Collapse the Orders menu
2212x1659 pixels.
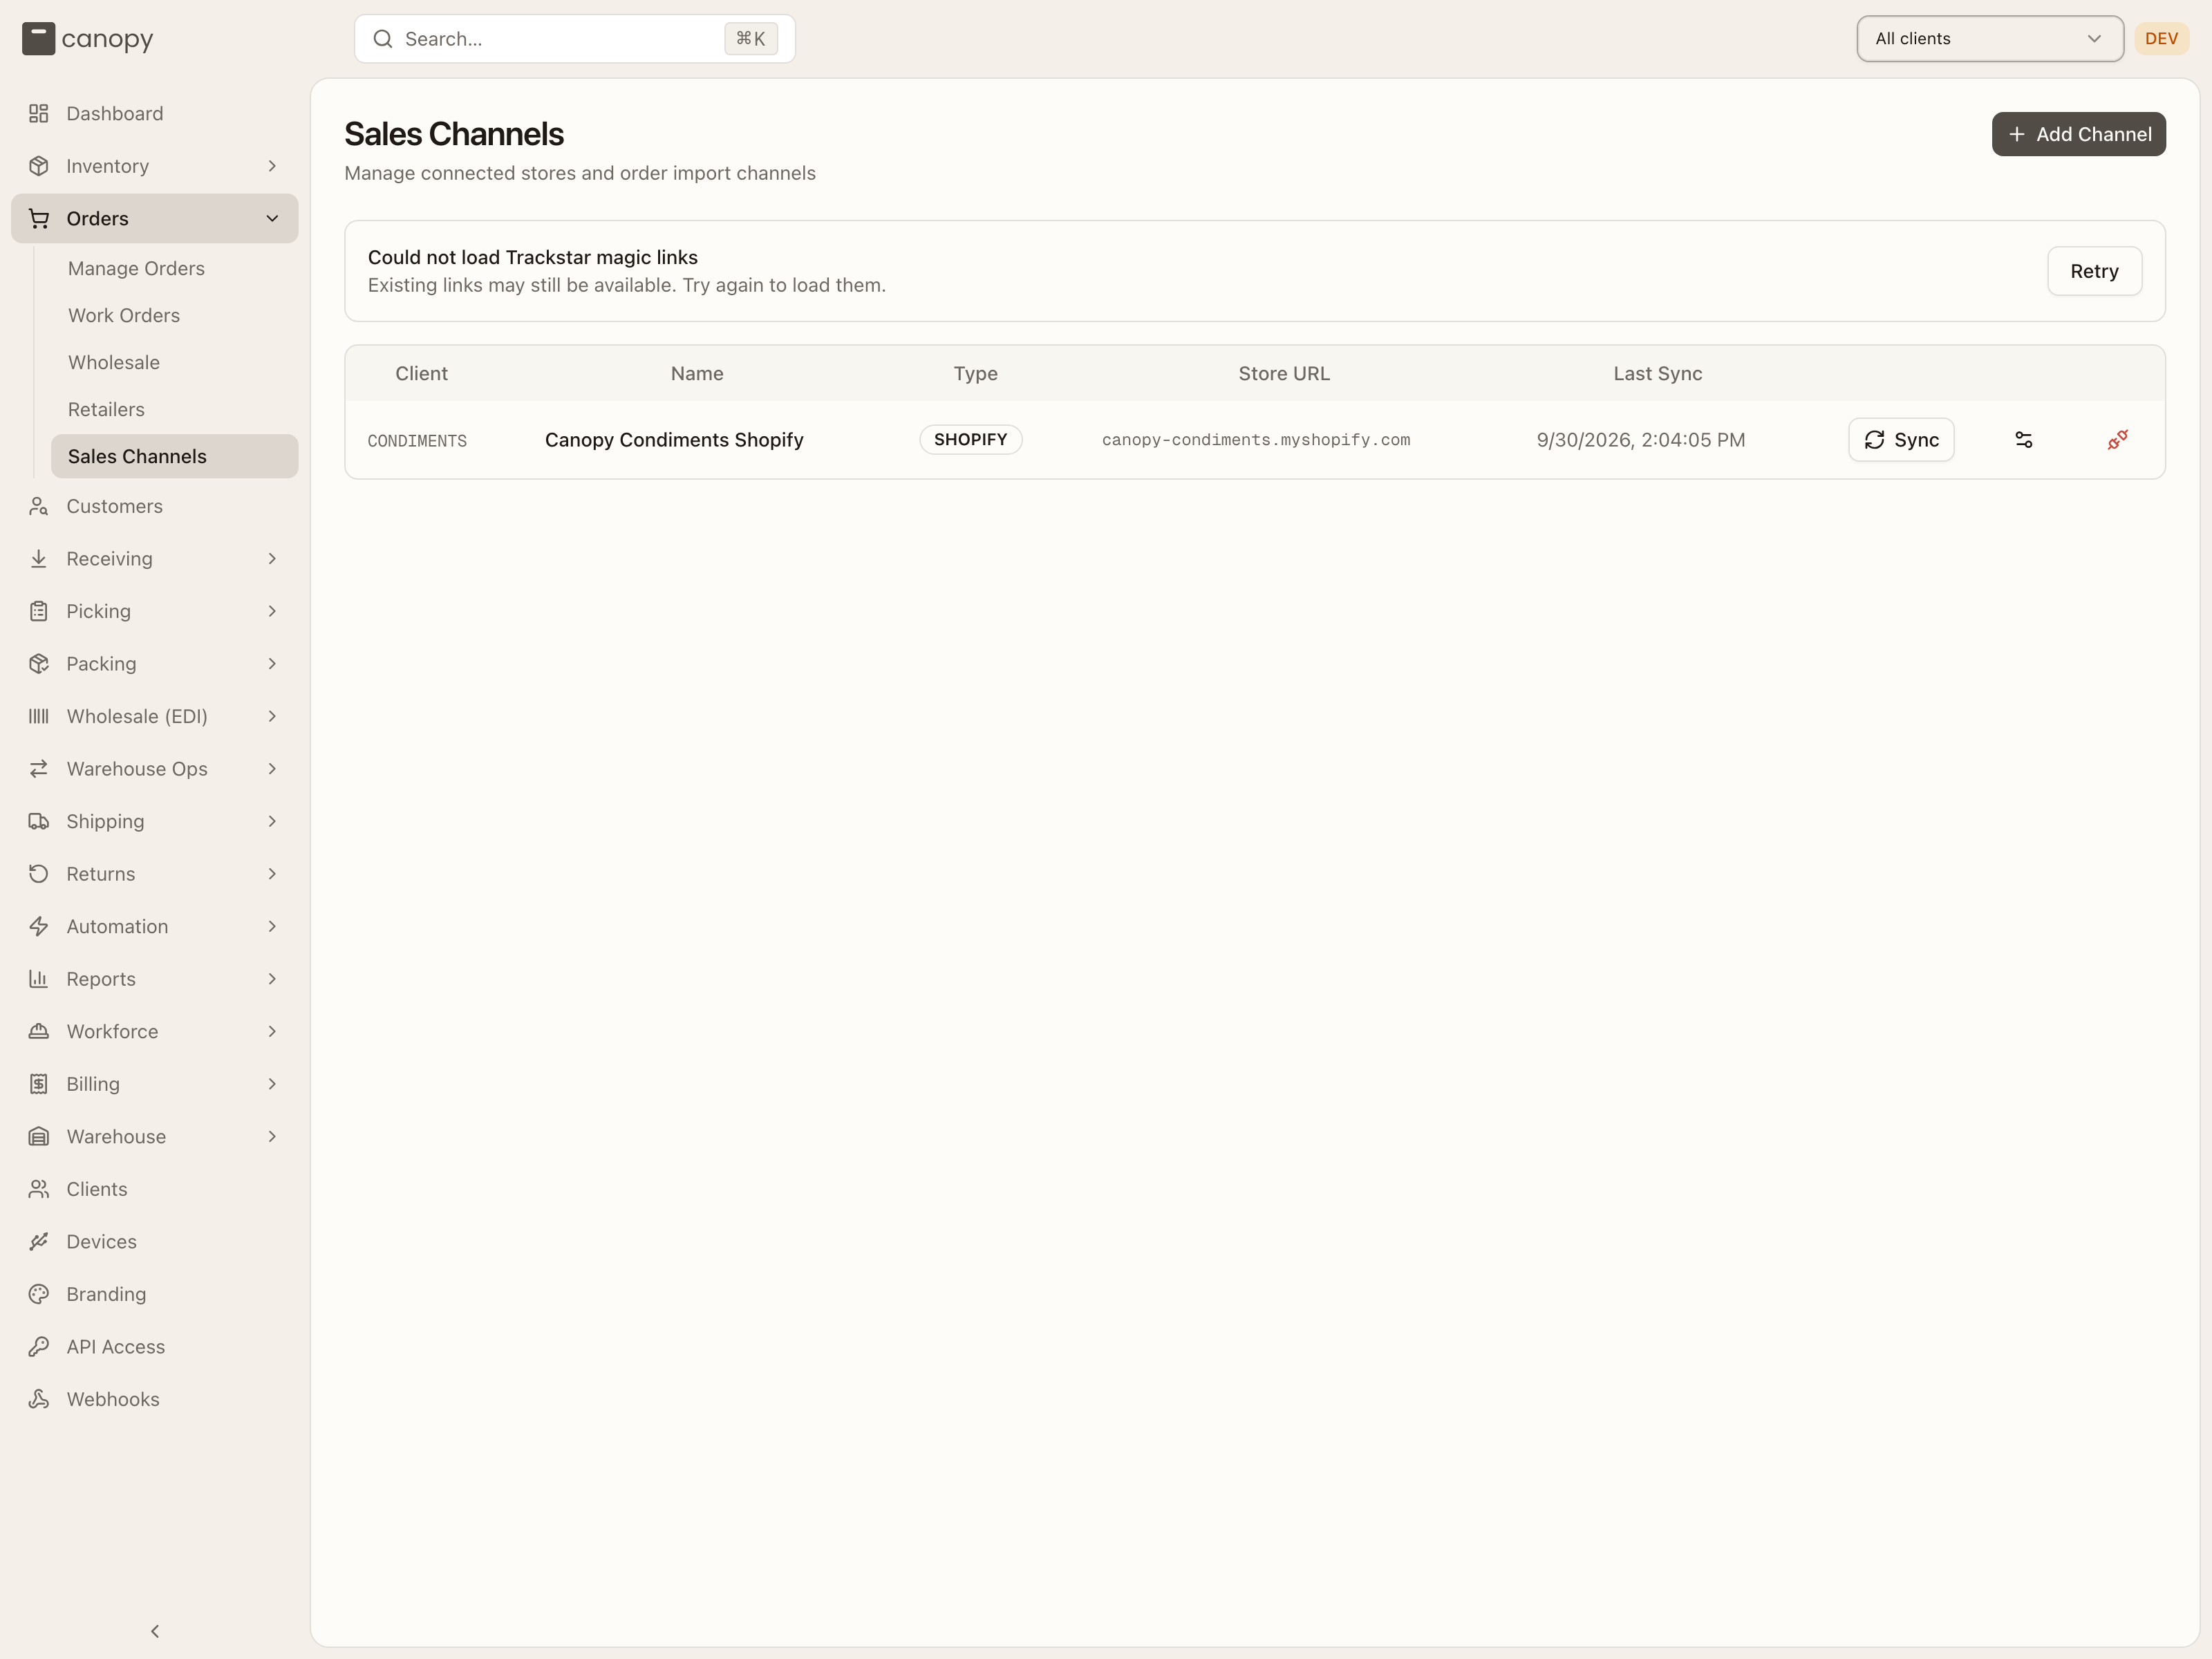(x=155, y=218)
